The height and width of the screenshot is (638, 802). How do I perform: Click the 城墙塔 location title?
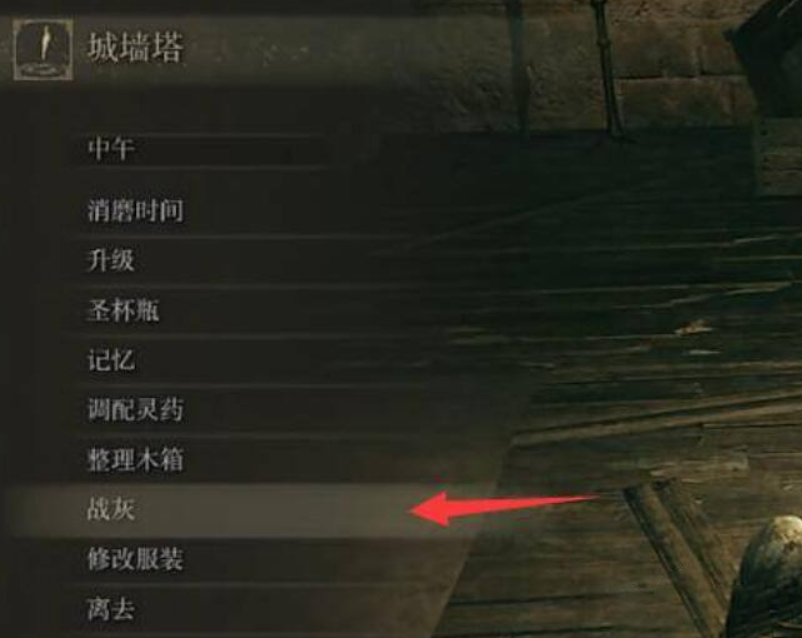click(136, 49)
